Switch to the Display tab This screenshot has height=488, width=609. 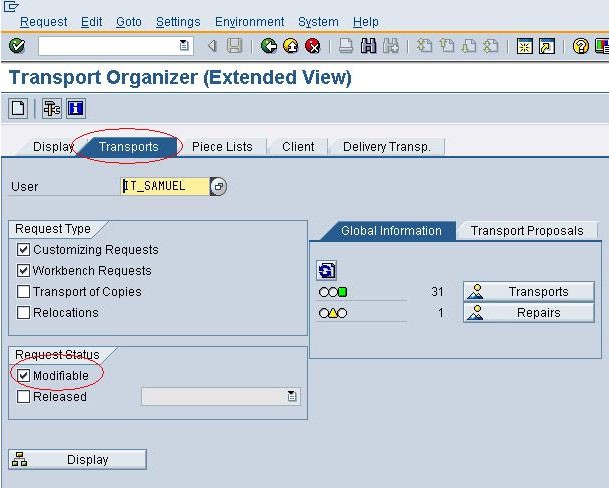[52, 147]
